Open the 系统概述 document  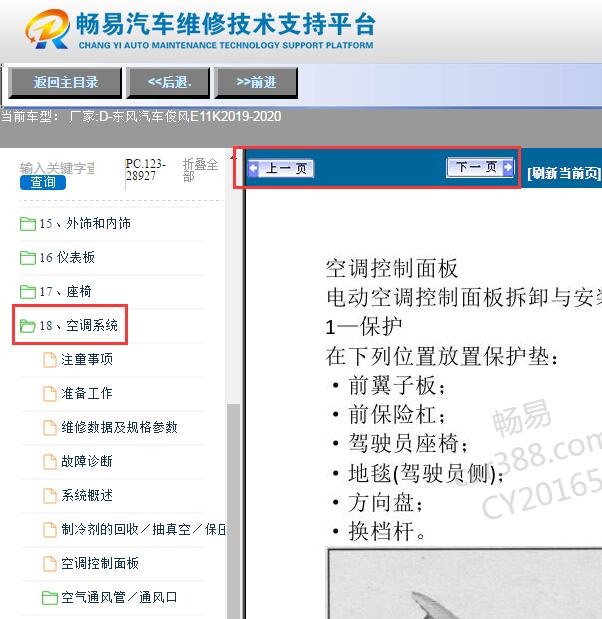pyautogui.click(x=87, y=495)
